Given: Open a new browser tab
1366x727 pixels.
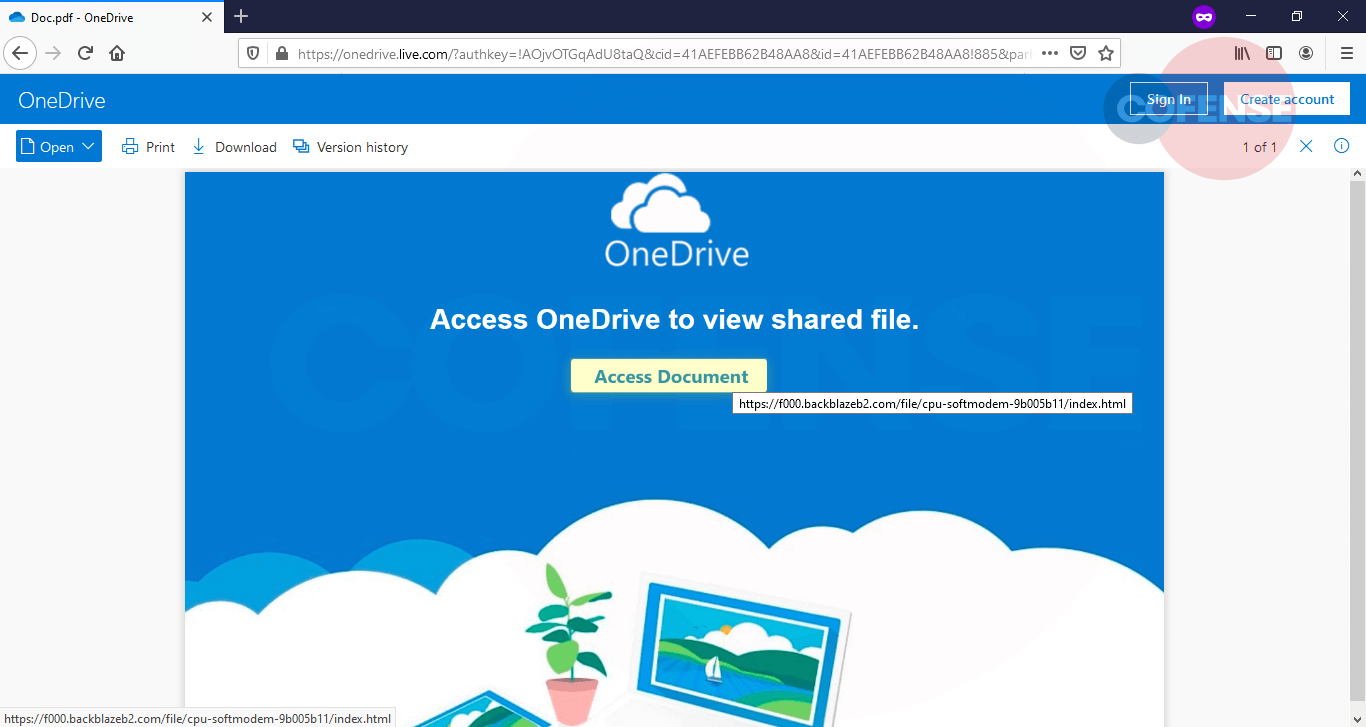Looking at the screenshot, I should 241,16.
